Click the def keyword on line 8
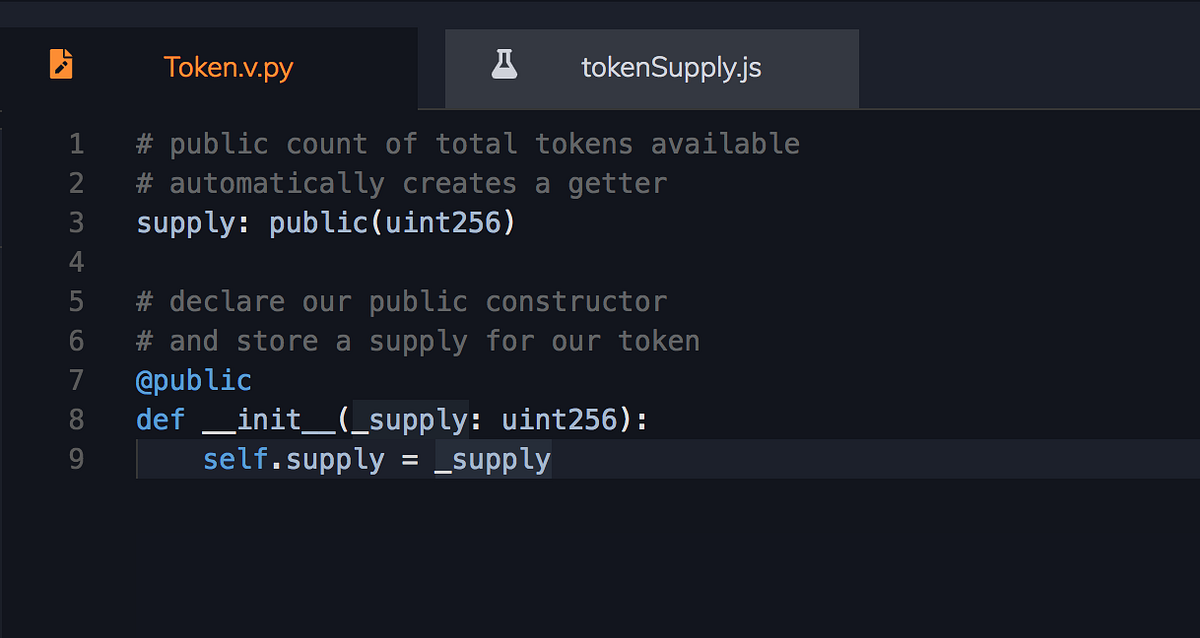Viewport: 1200px width, 638px height. click(160, 419)
